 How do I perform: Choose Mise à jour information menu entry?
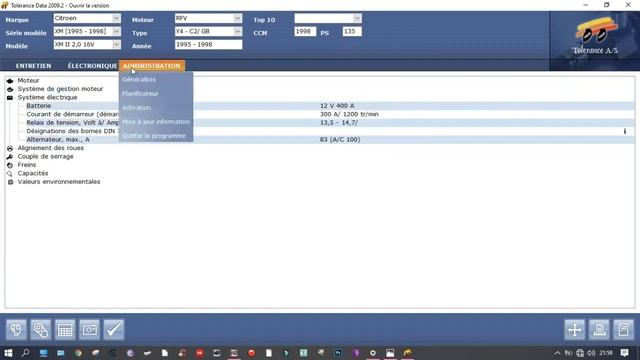click(x=156, y=122)
